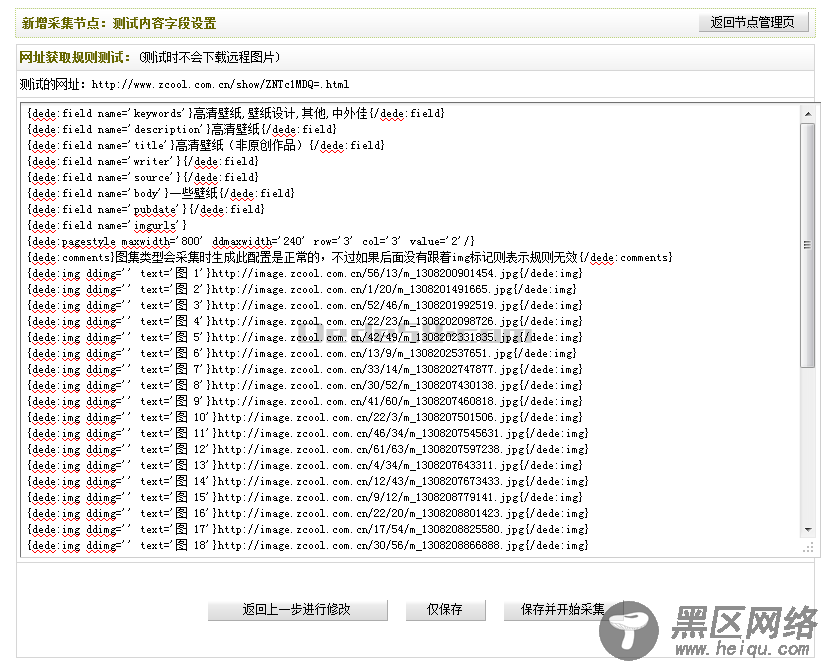
Task: Click the textarea scrollbar down arrow
Action: coord(808,531)
